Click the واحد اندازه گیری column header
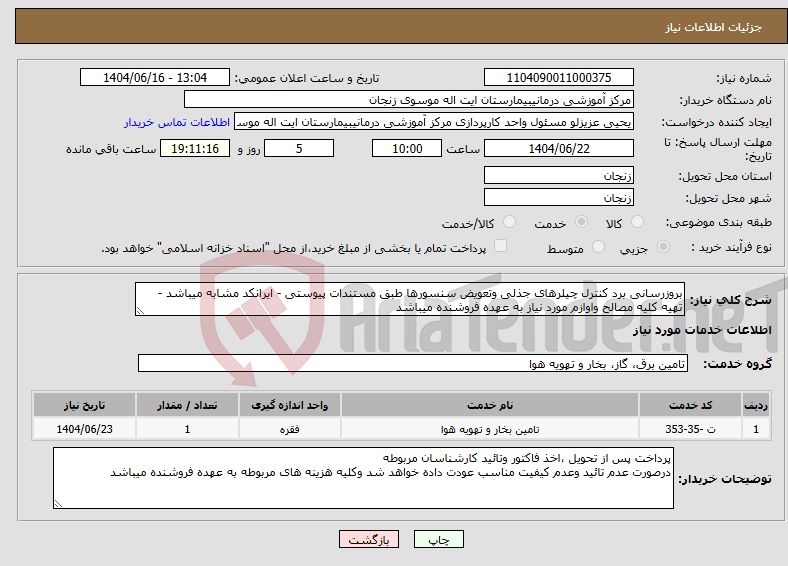Image resolution: width=788 pixels, height=566 pixels. [289, 405]
